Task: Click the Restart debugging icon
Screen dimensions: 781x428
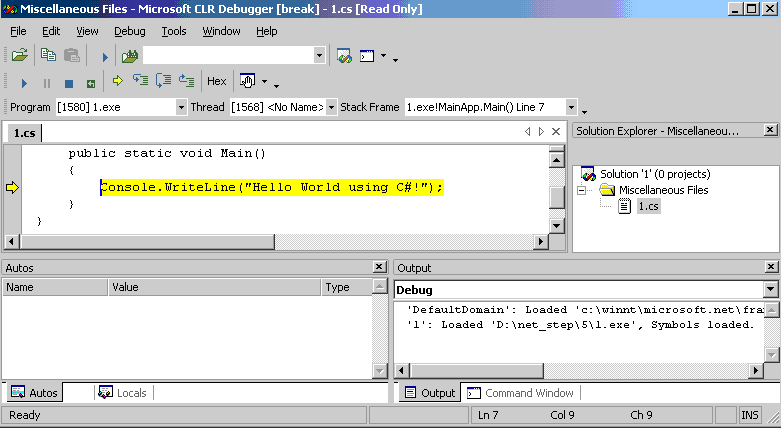Action: pyautogui.click(x=91, y=83)
